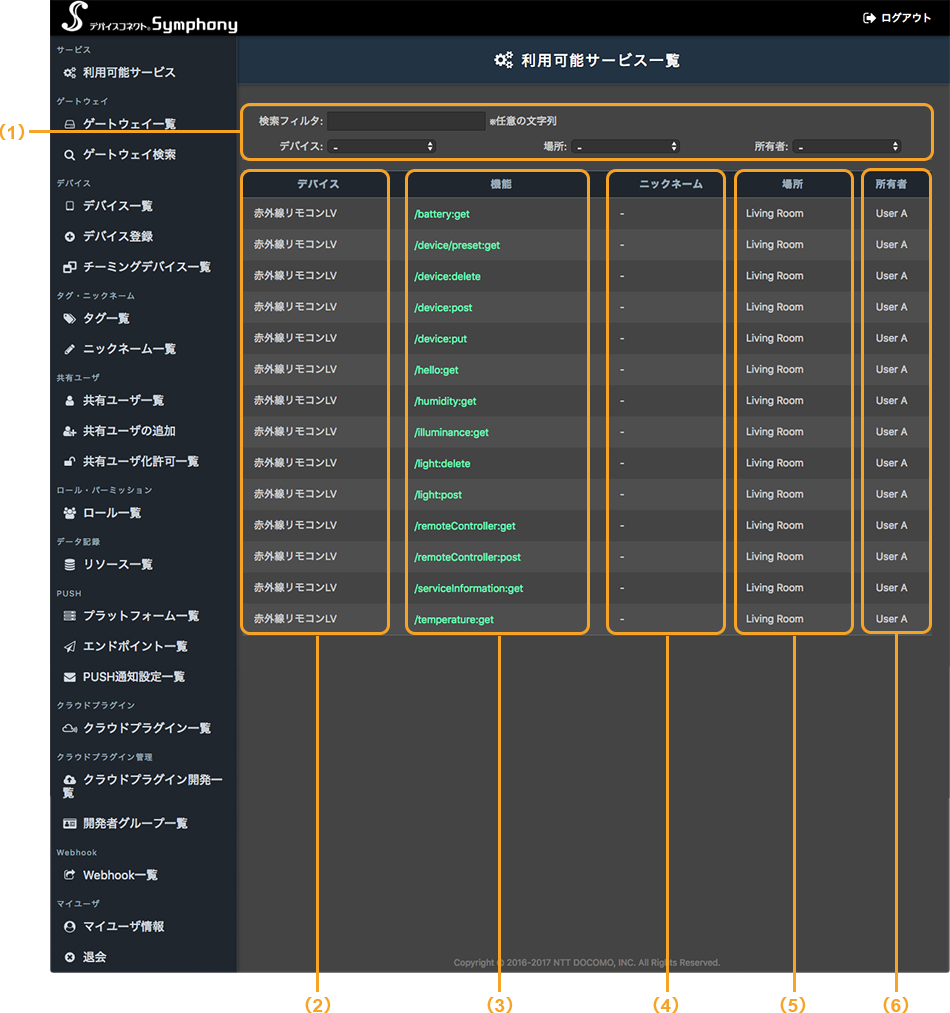Open the 場所 filter dropdown
Image resolution: width=950 pixels, height=1013 pixels.
[x=626, y=147]
